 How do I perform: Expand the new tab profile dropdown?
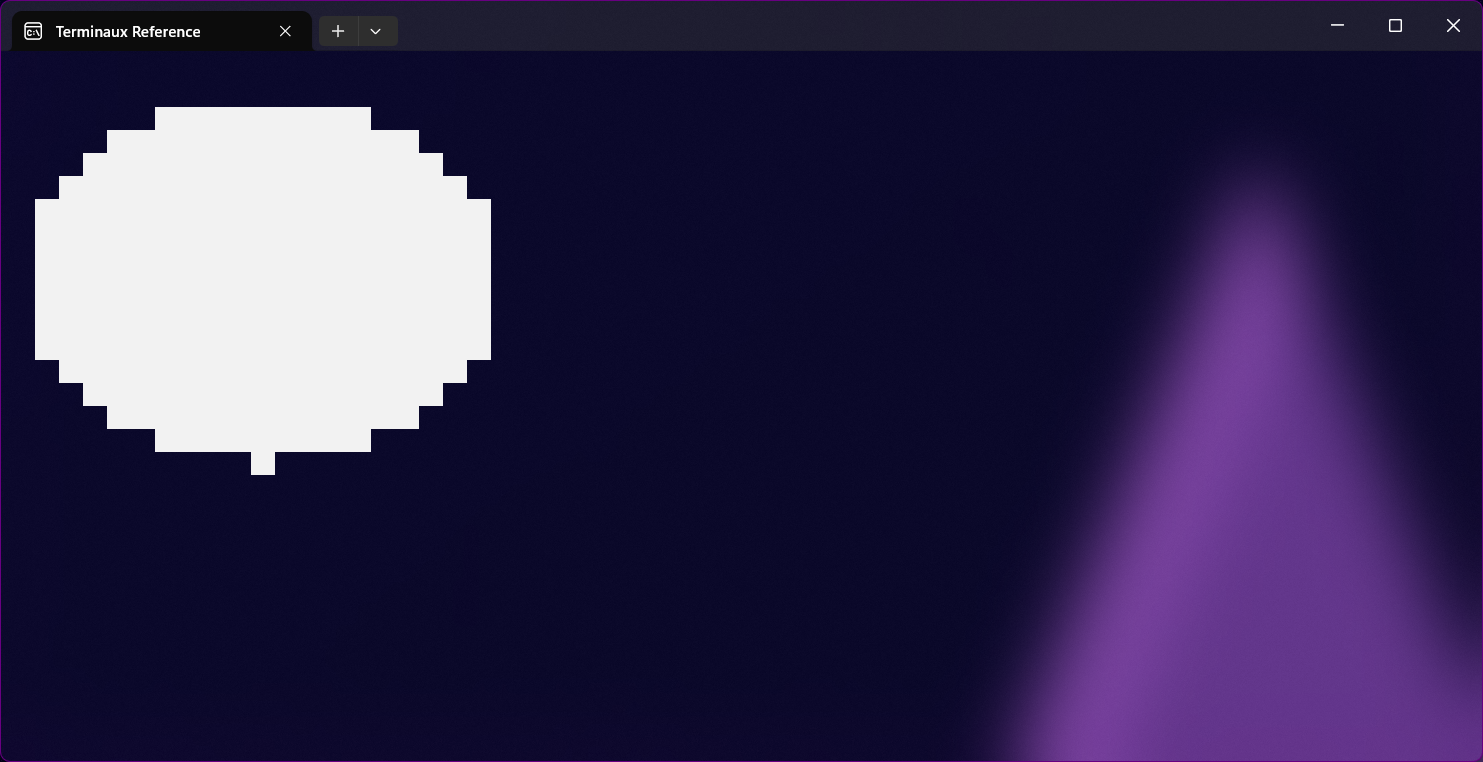376,31
